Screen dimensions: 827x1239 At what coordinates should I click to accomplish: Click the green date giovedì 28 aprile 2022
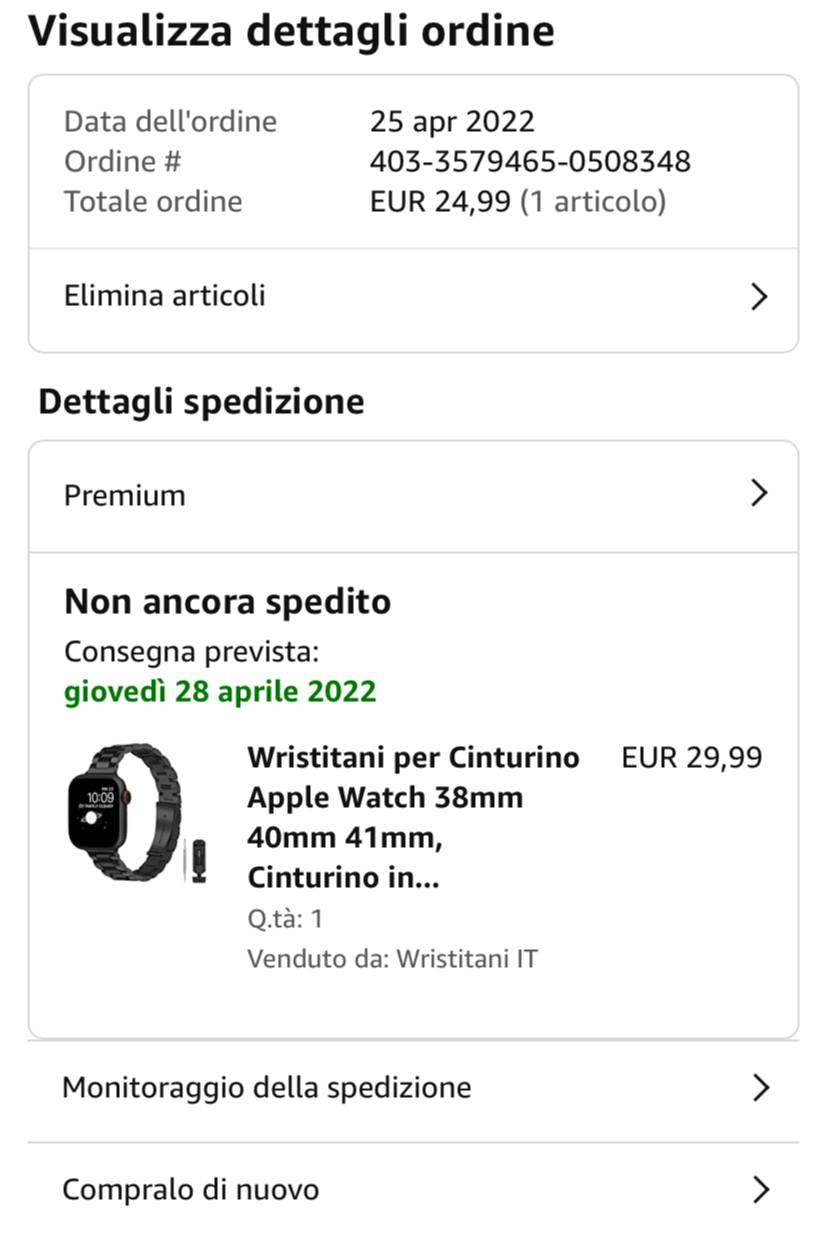[x=220, y=692]
